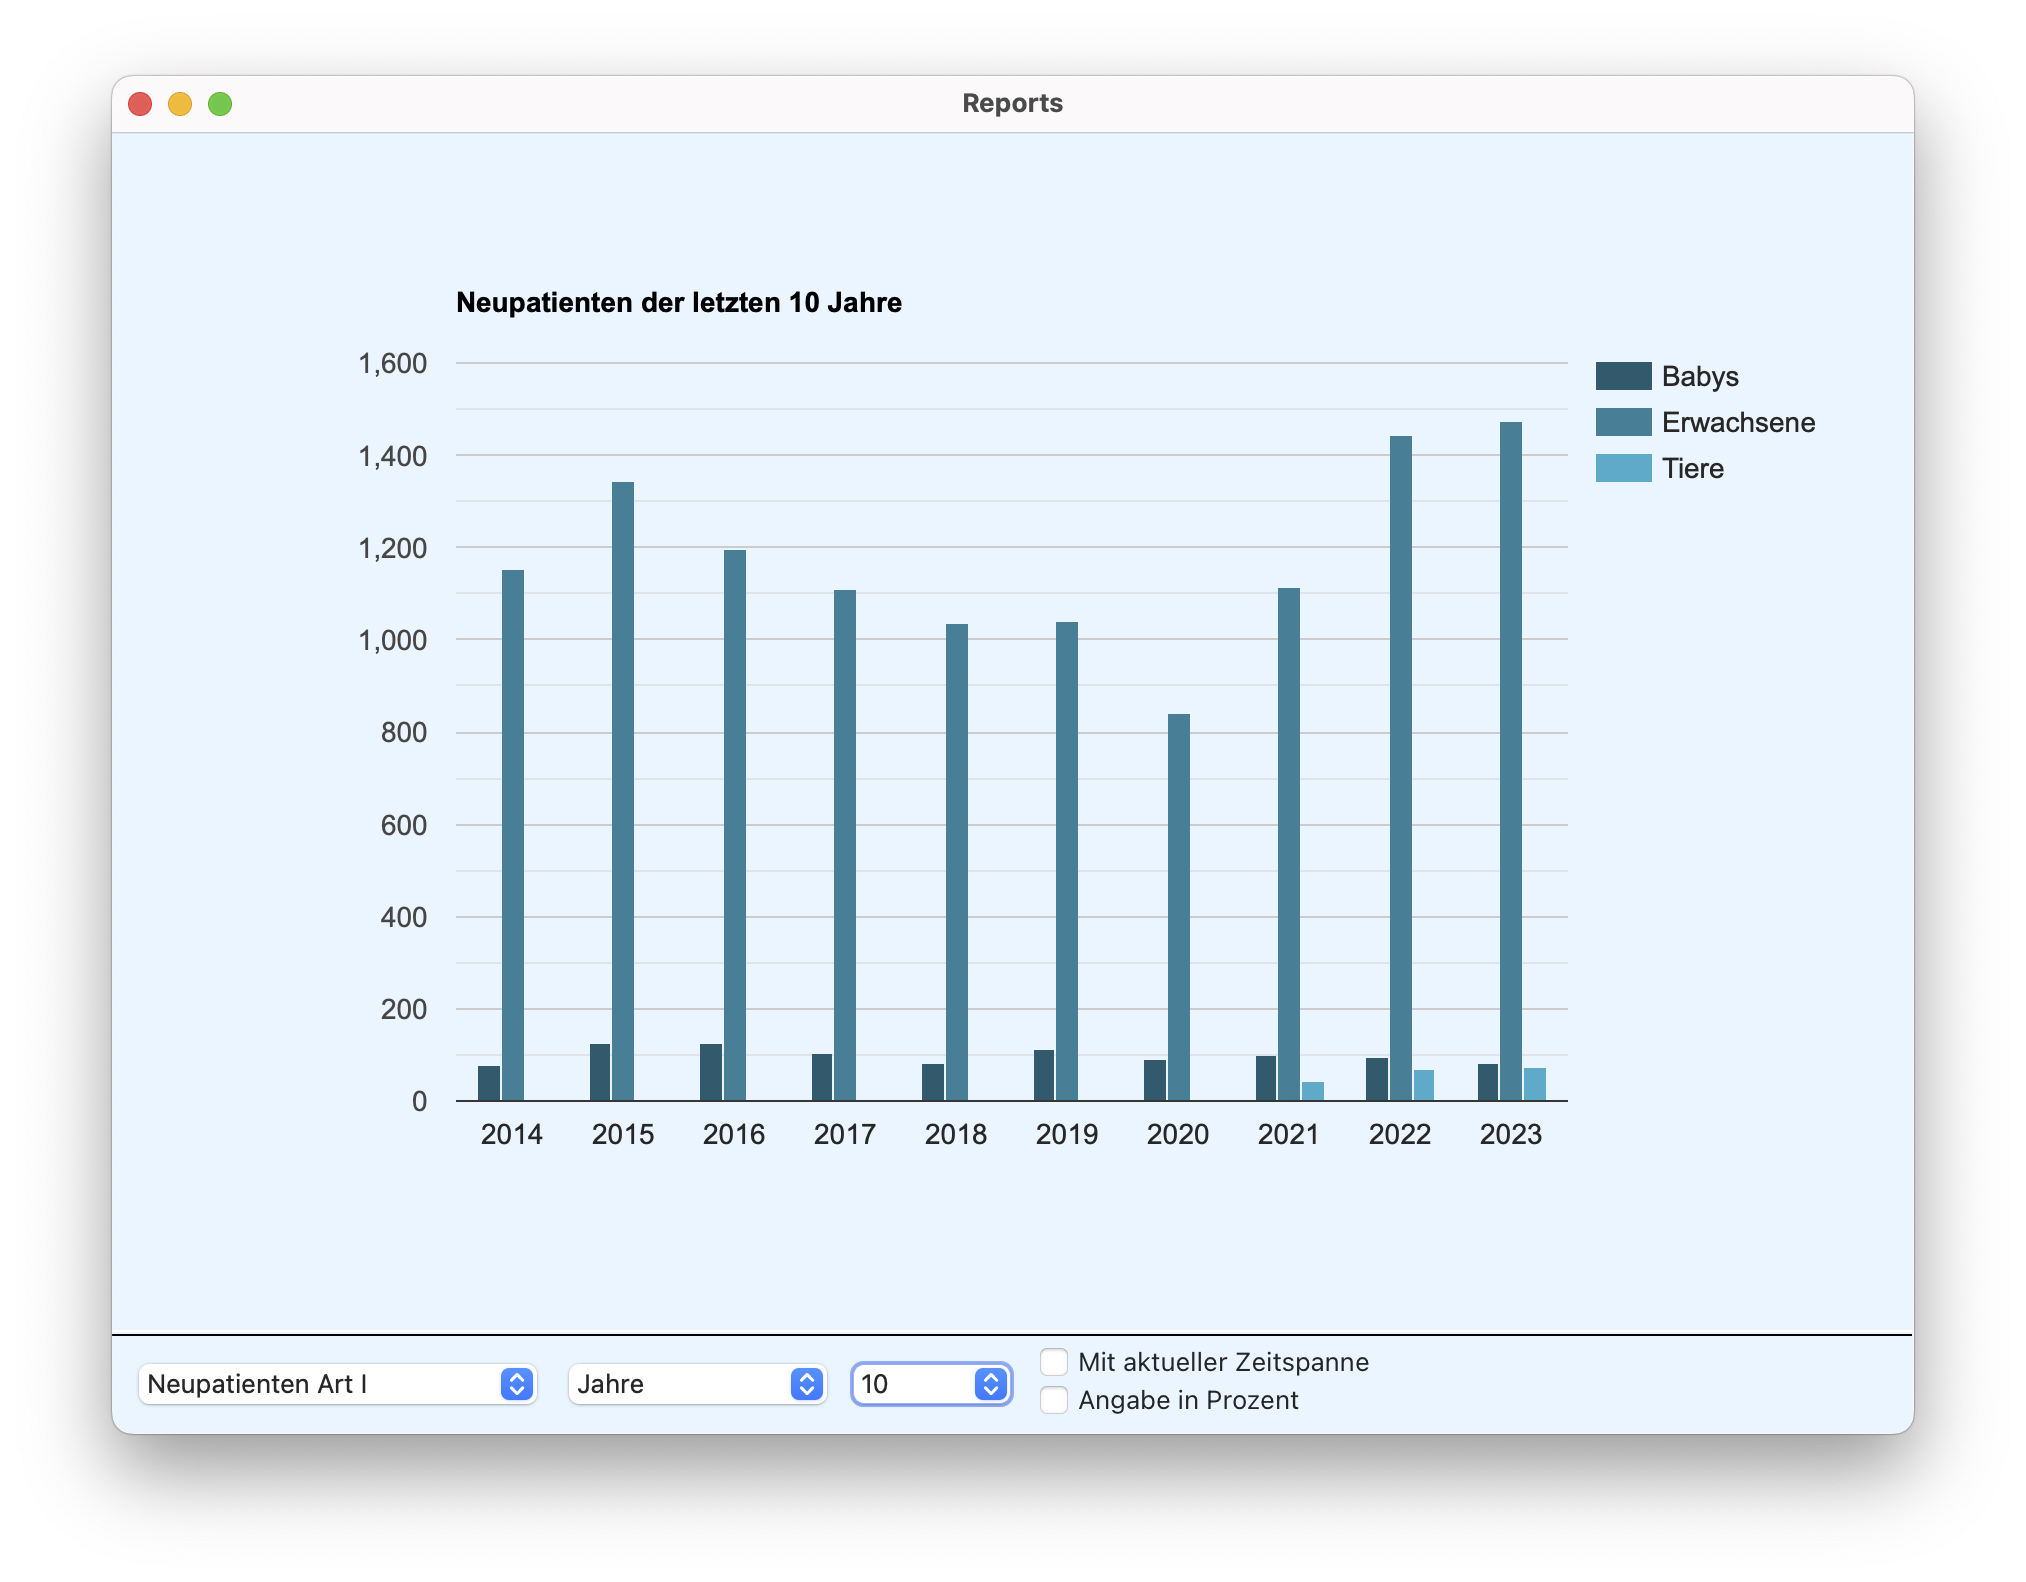Click the Reports window title
2026x1582 pixels.
[x=1012, y=103]
